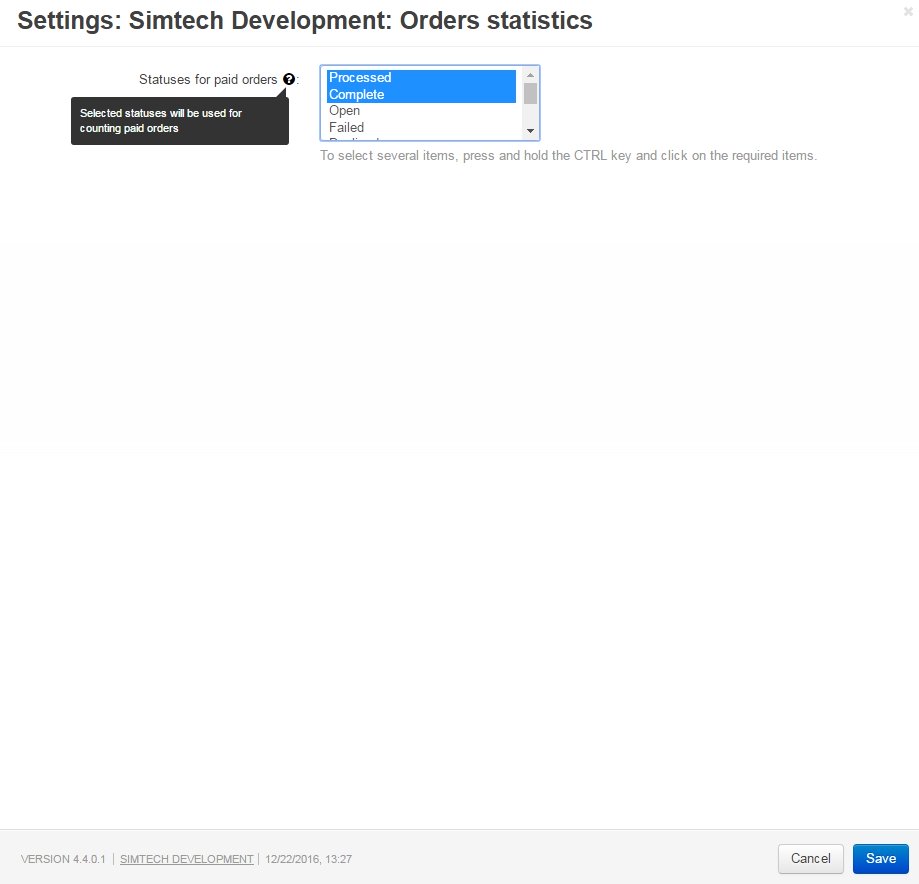Image resolution: width=919 pixels, height=884 pixels.
Task: Click the Version 4.4.0.1 footer text
Action: click(63, 859)
